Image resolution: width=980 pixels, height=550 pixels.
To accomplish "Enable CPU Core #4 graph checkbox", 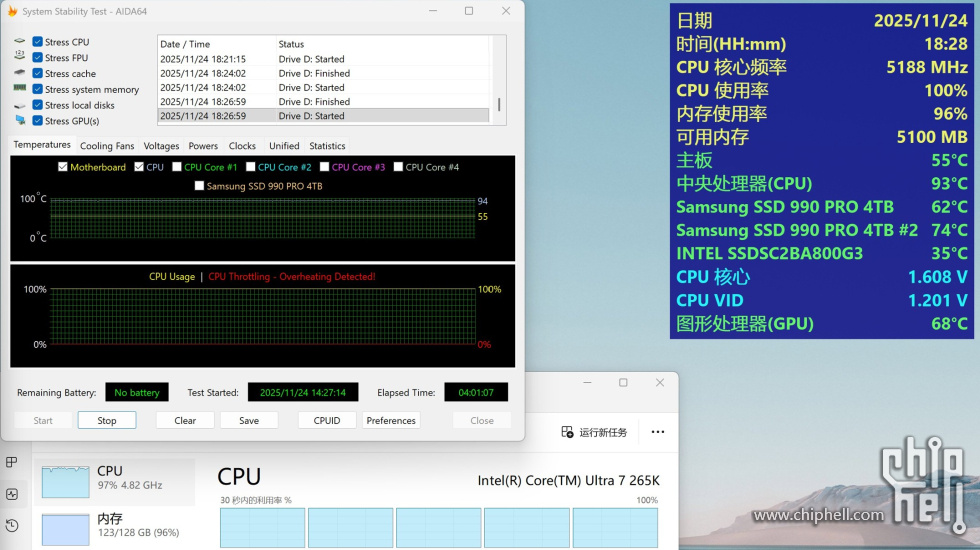I will [x=398, y=167].
